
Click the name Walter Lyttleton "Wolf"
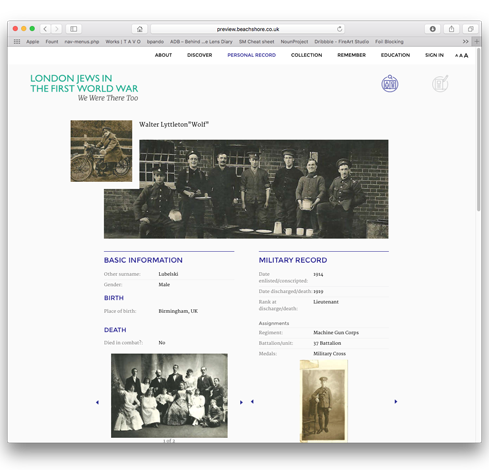point(174,125)
